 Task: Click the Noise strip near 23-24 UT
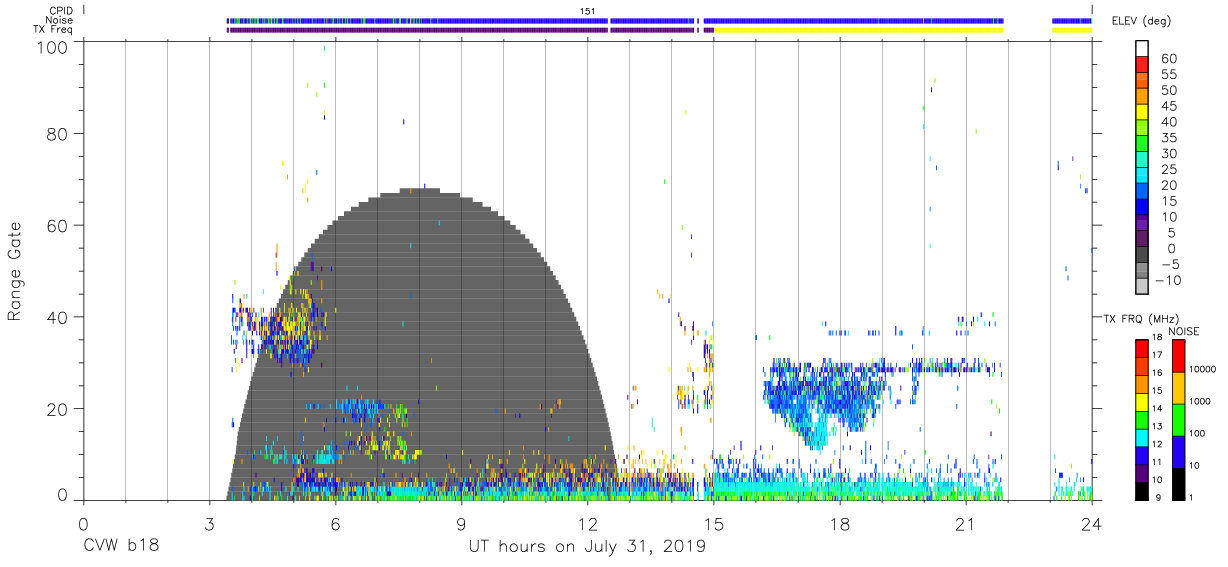pyautogui.click(x=1072, y=20)
